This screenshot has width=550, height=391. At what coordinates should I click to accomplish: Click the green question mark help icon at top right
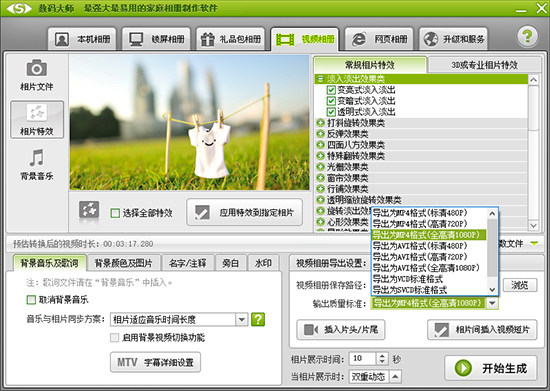(x=527, y=36)
